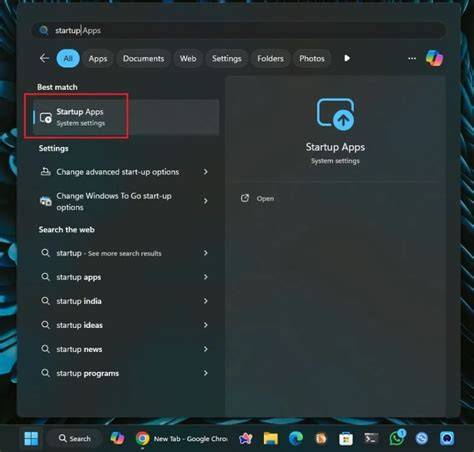Screen dimensions: 474x452
Task: Launch Microsoft Edge from the taskbar
Action: [x=296, y=438]
